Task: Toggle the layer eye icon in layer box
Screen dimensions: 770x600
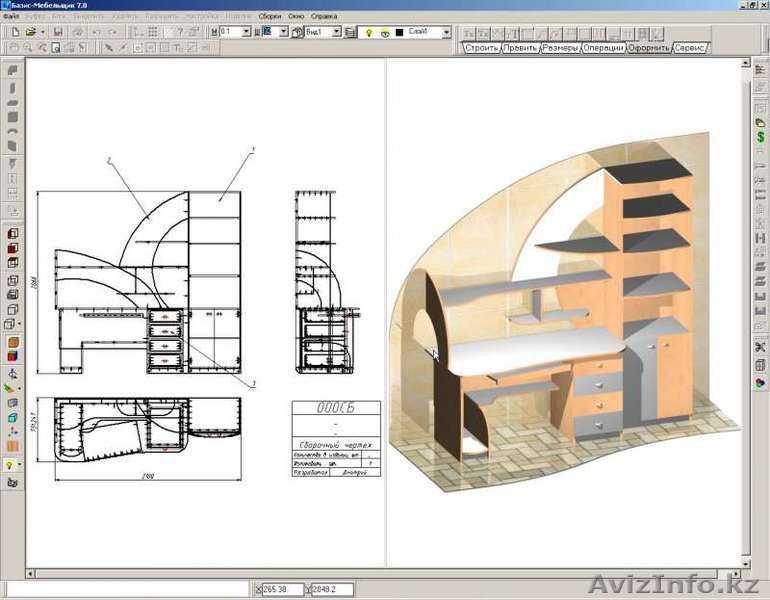Action: tap(385, 32)
